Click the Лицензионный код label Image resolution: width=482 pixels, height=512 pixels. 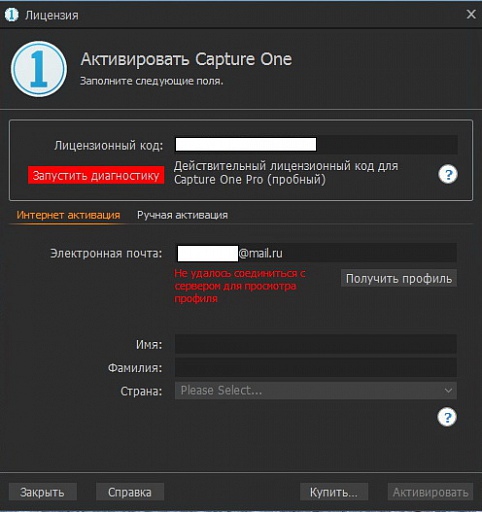(109, 146)
